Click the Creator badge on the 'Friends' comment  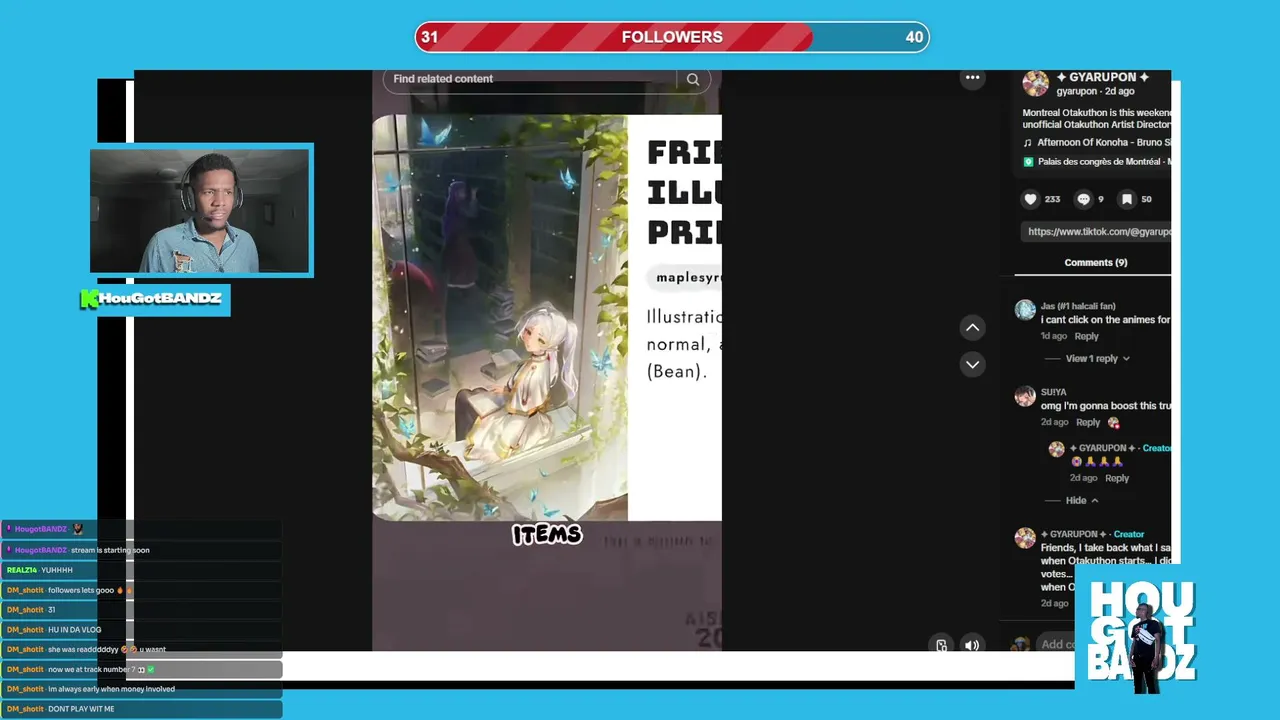(x=1129, y=534)
